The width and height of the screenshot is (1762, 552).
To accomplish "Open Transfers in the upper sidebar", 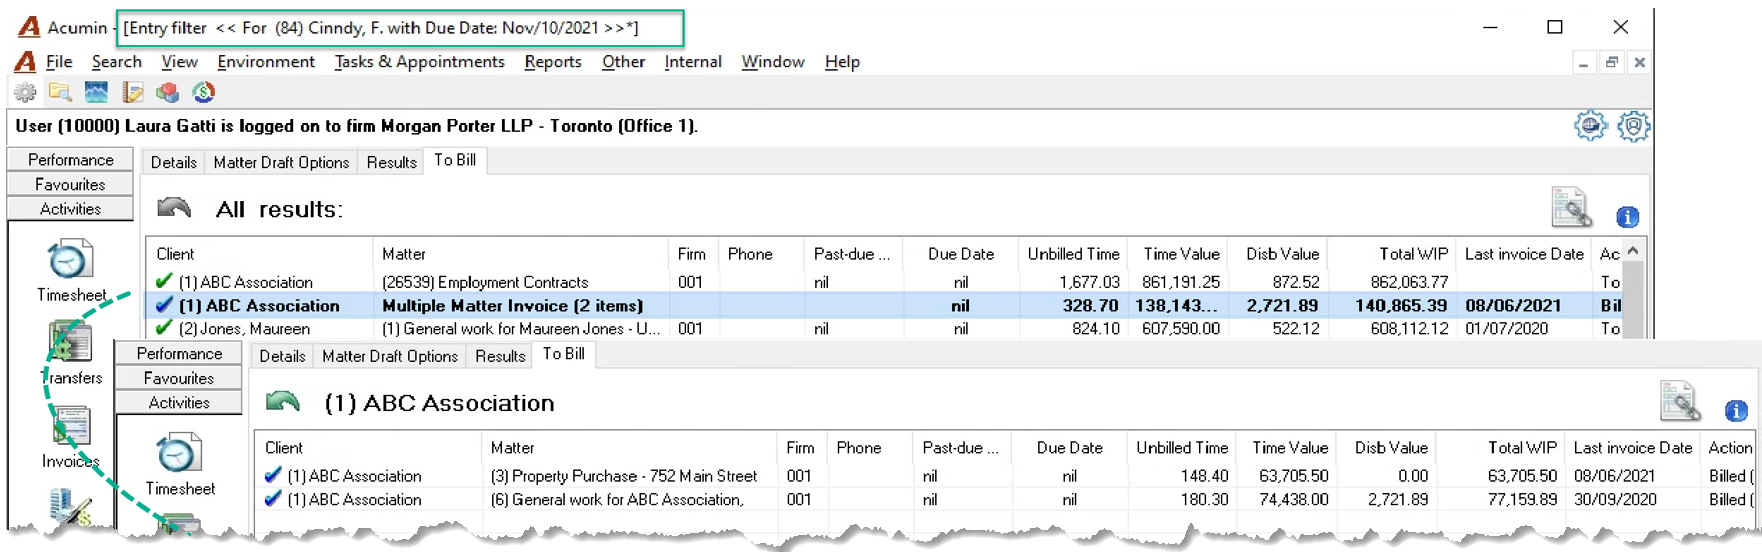I will [71, 354].
